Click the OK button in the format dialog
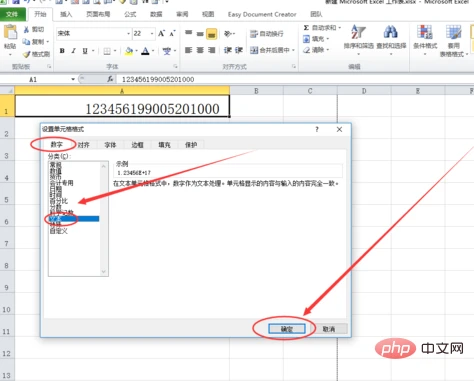This screenshot has height=381, width=474. point(287,329)
